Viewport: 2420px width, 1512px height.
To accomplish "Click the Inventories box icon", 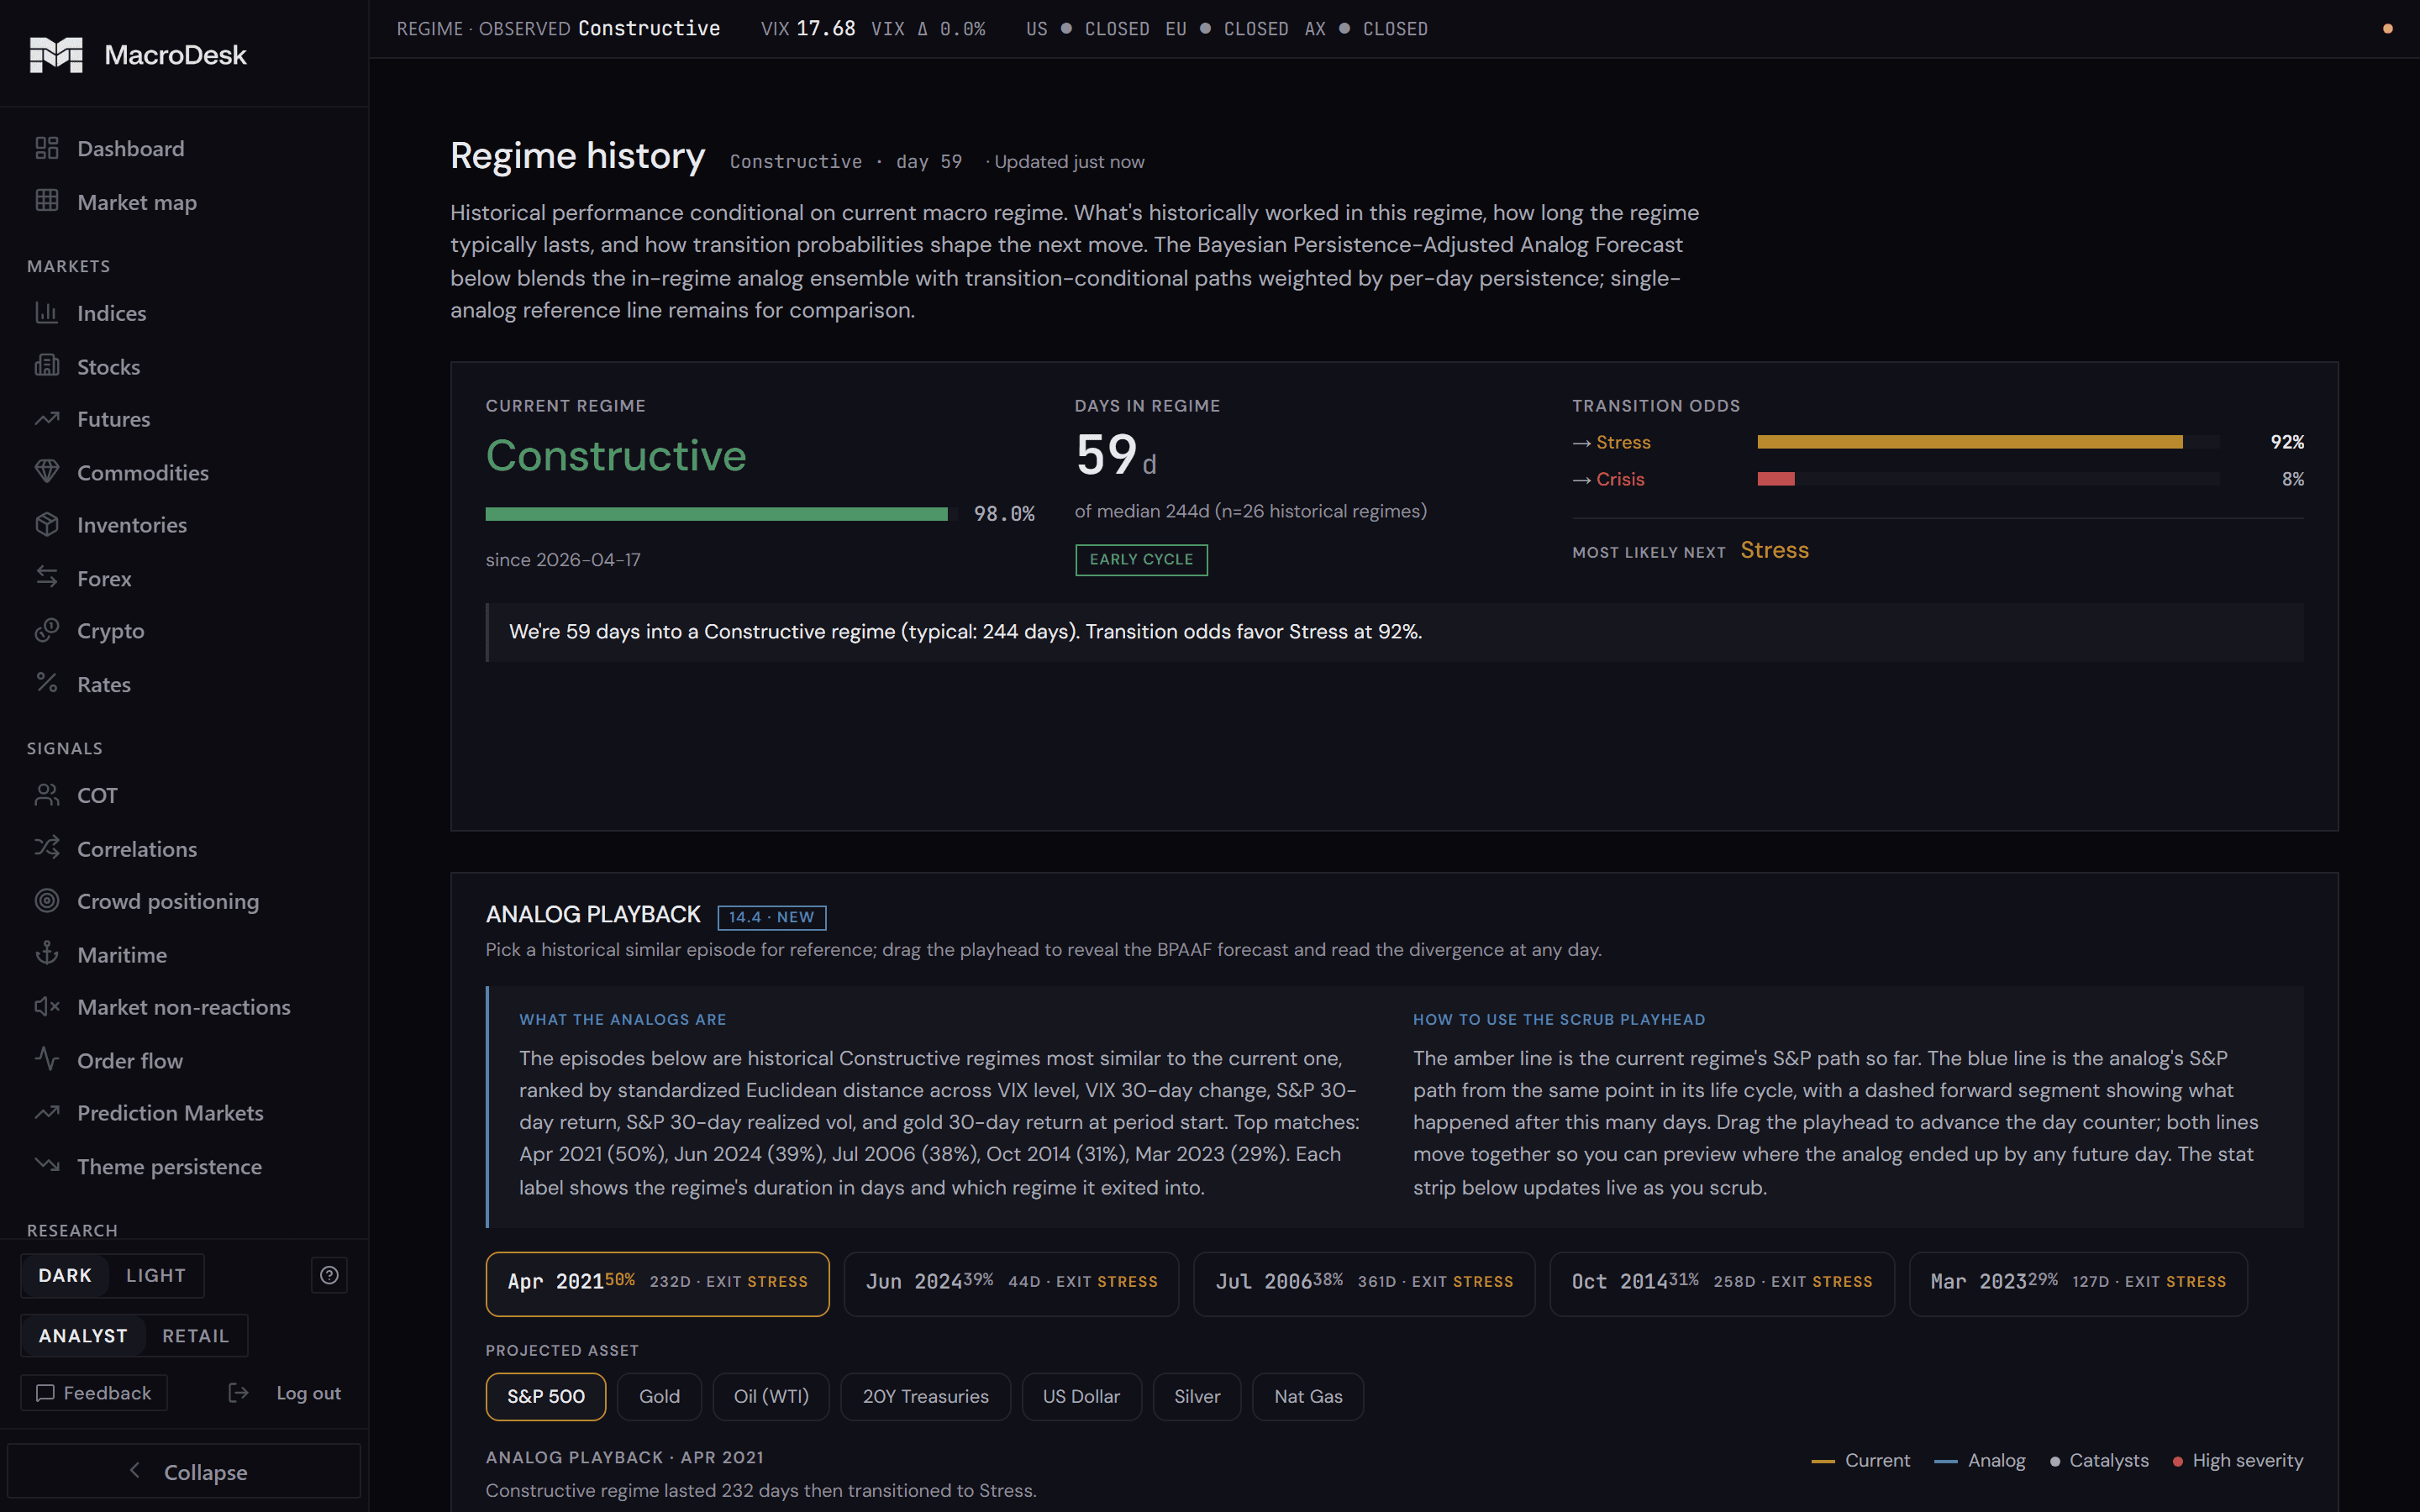I will [x=47, y=524].
